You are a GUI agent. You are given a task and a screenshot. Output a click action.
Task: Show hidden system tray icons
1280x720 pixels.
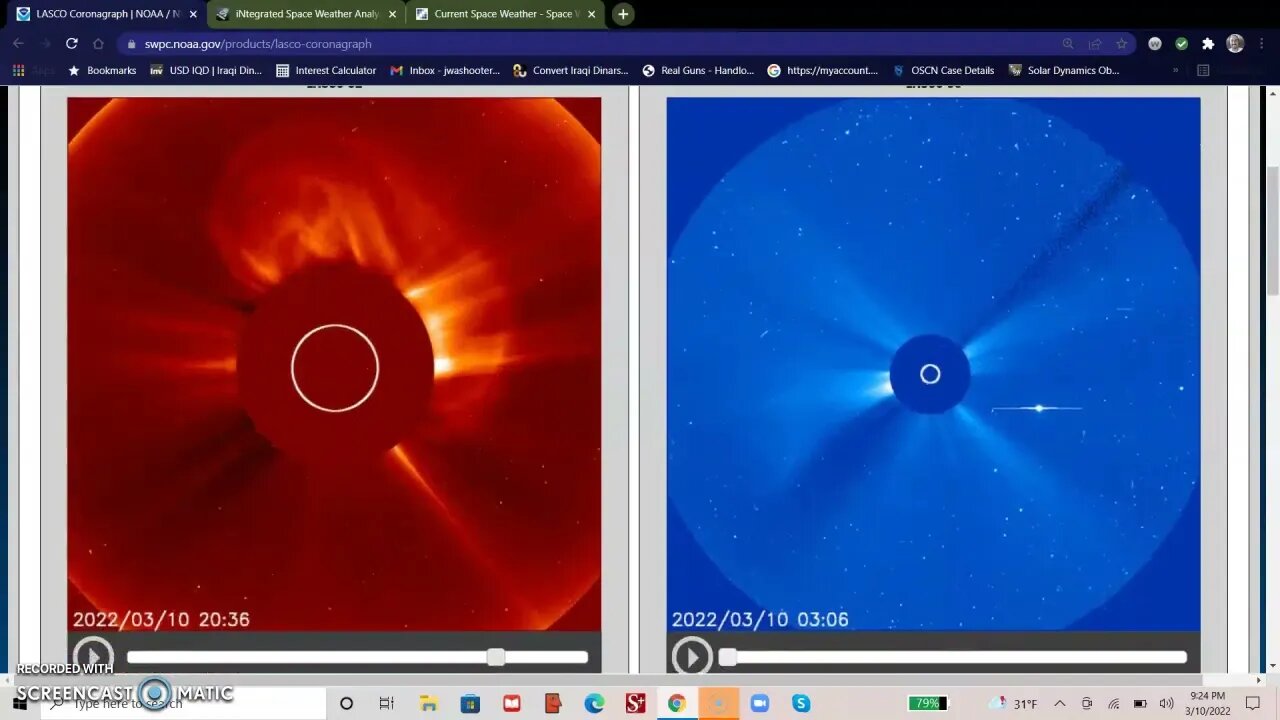click(1060, 704)
